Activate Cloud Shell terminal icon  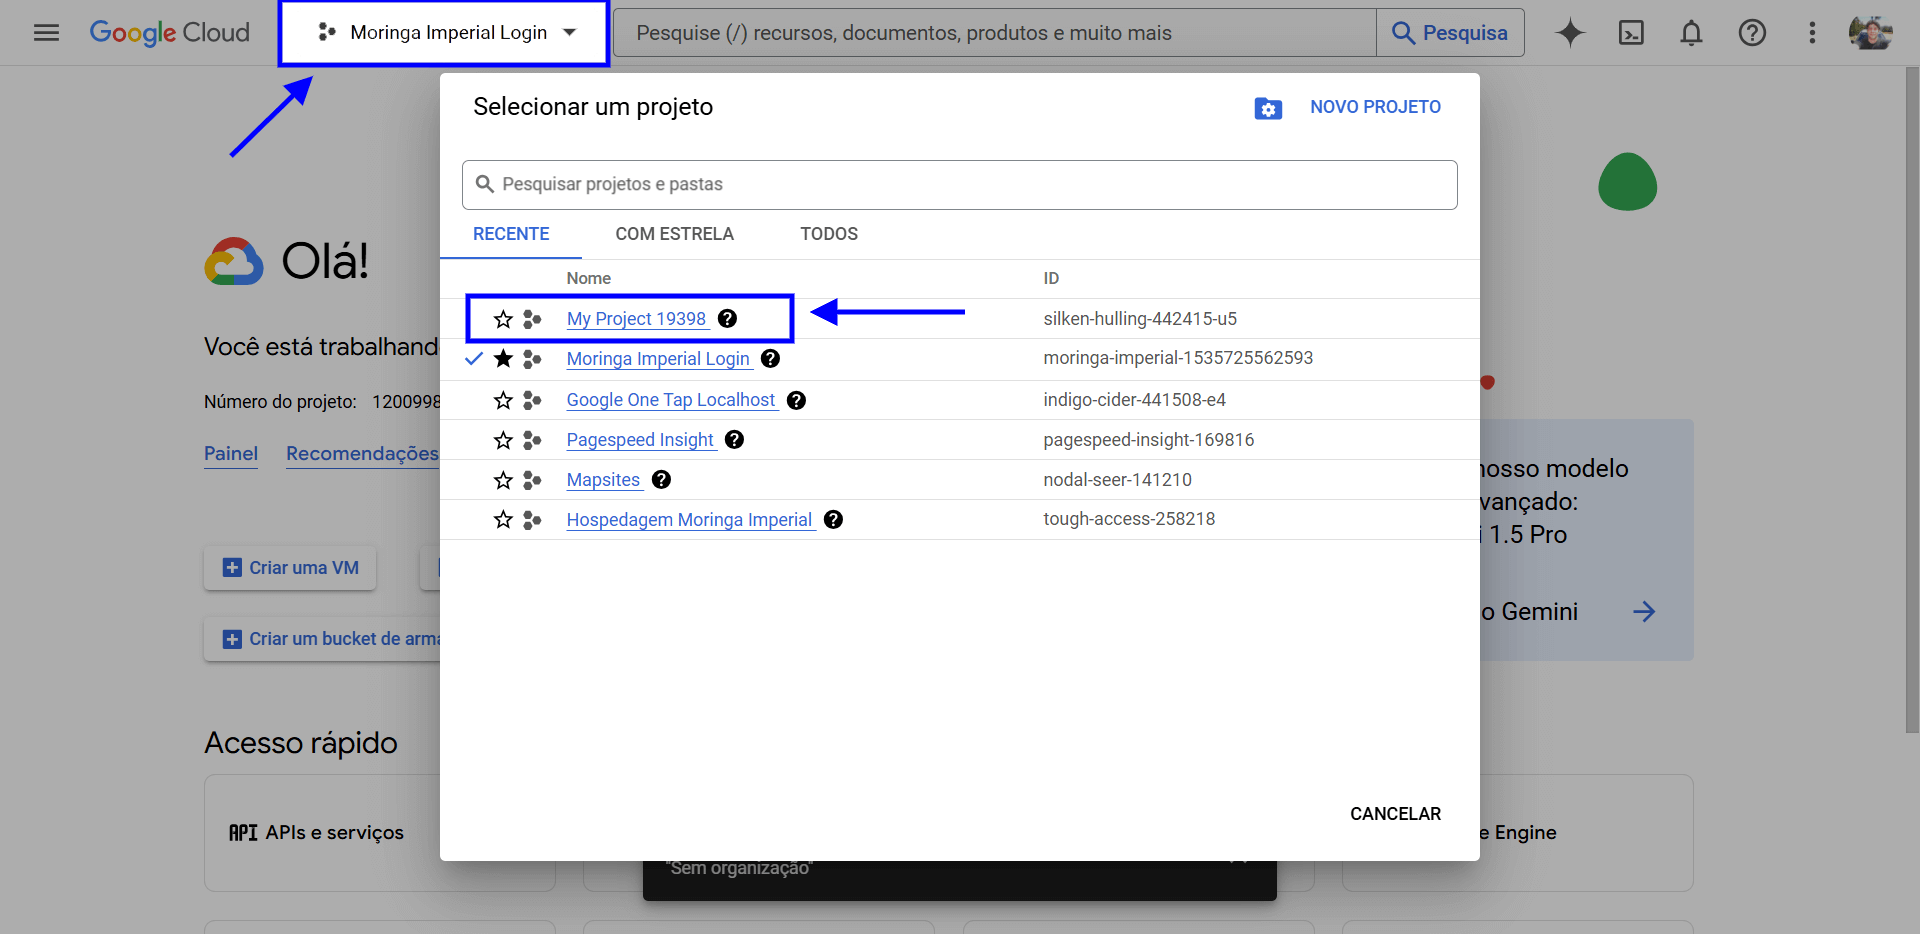[1631, 33]
